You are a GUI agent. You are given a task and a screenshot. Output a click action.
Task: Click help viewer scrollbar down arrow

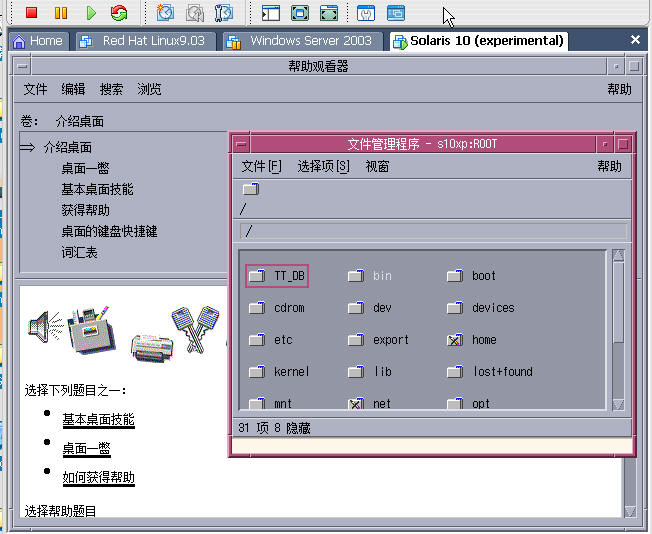630,512
